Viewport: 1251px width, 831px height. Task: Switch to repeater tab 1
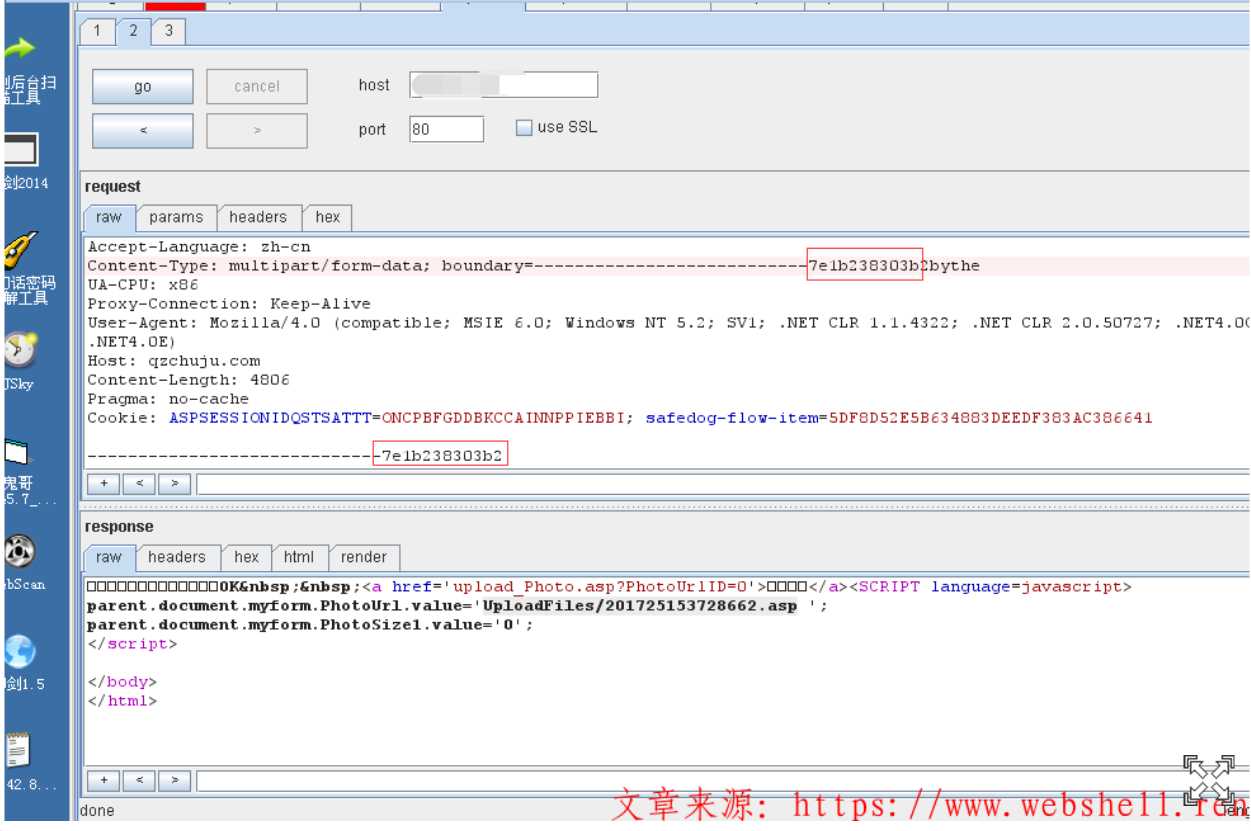click(97, 31)
